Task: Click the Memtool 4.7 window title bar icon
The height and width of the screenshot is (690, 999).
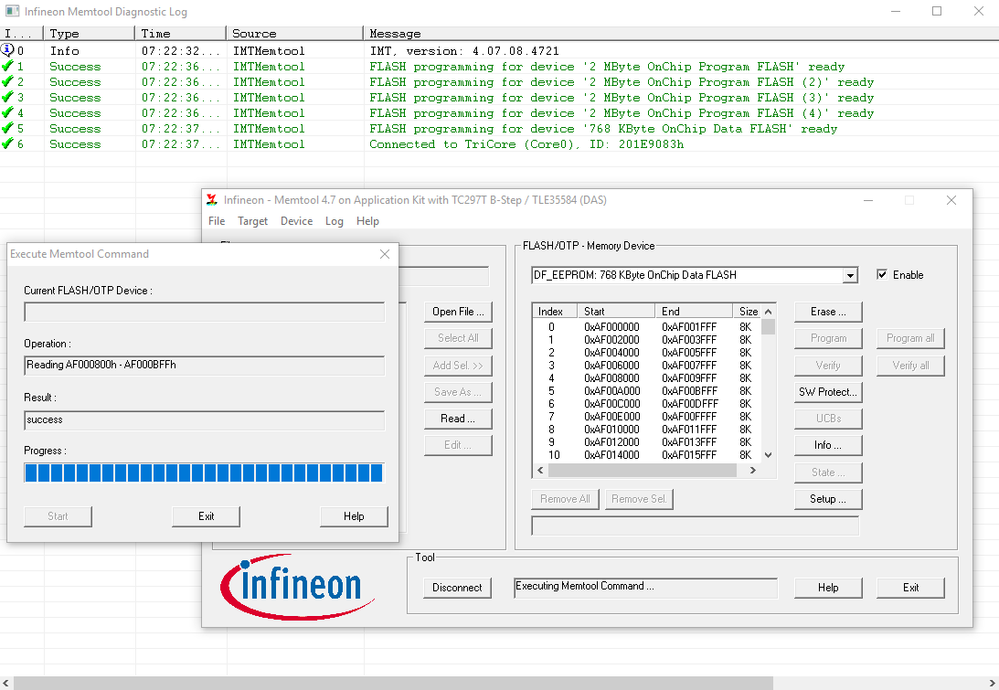Action: click(212, 200)
